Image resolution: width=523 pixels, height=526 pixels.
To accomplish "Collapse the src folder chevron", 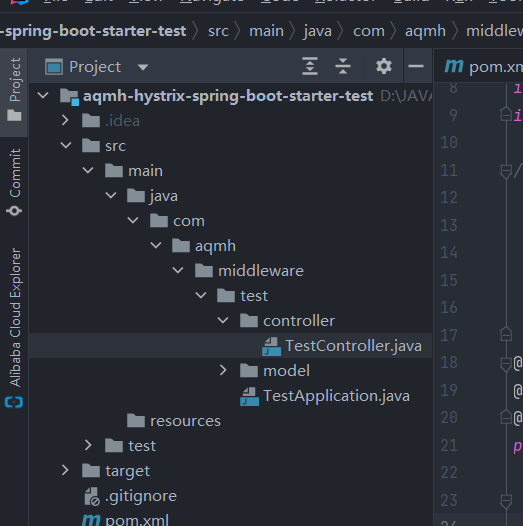I will tap(66, 146).
